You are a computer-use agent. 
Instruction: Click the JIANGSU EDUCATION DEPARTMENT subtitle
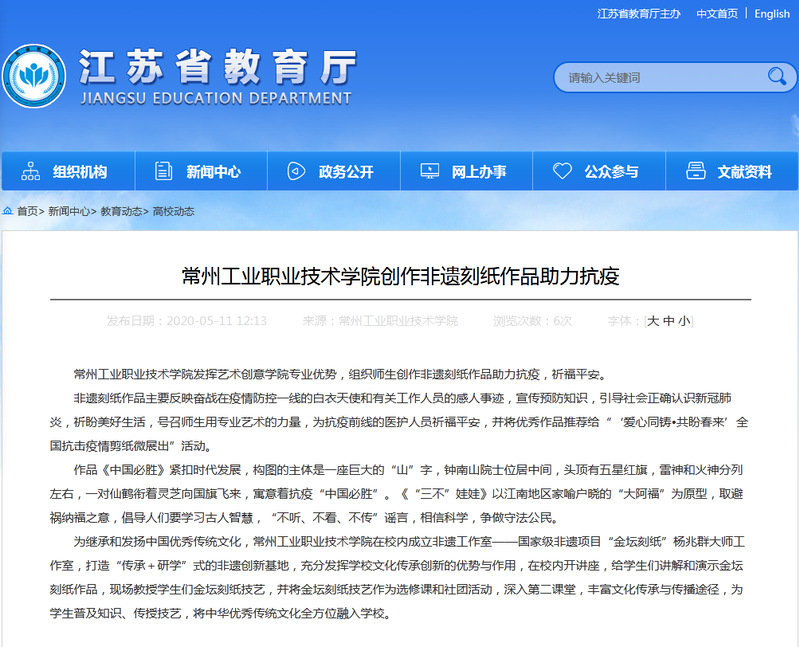216,98
